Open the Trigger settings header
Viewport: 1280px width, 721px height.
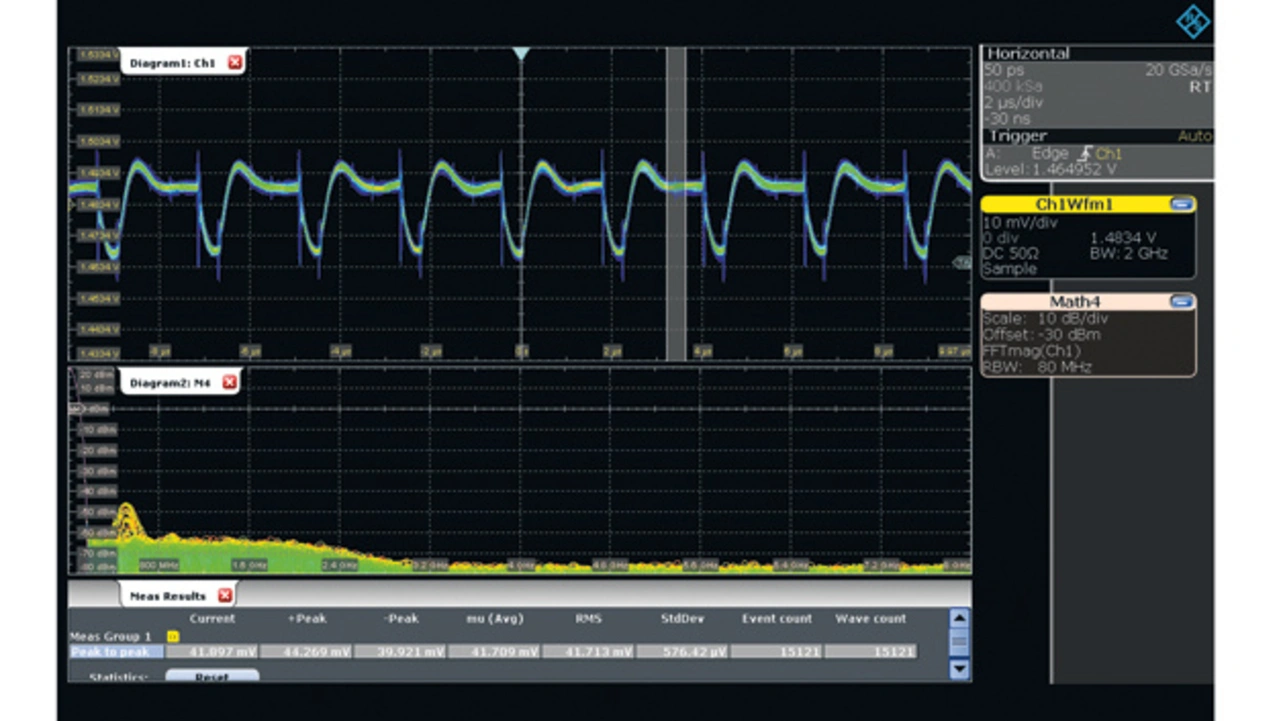coord(1018,136)
